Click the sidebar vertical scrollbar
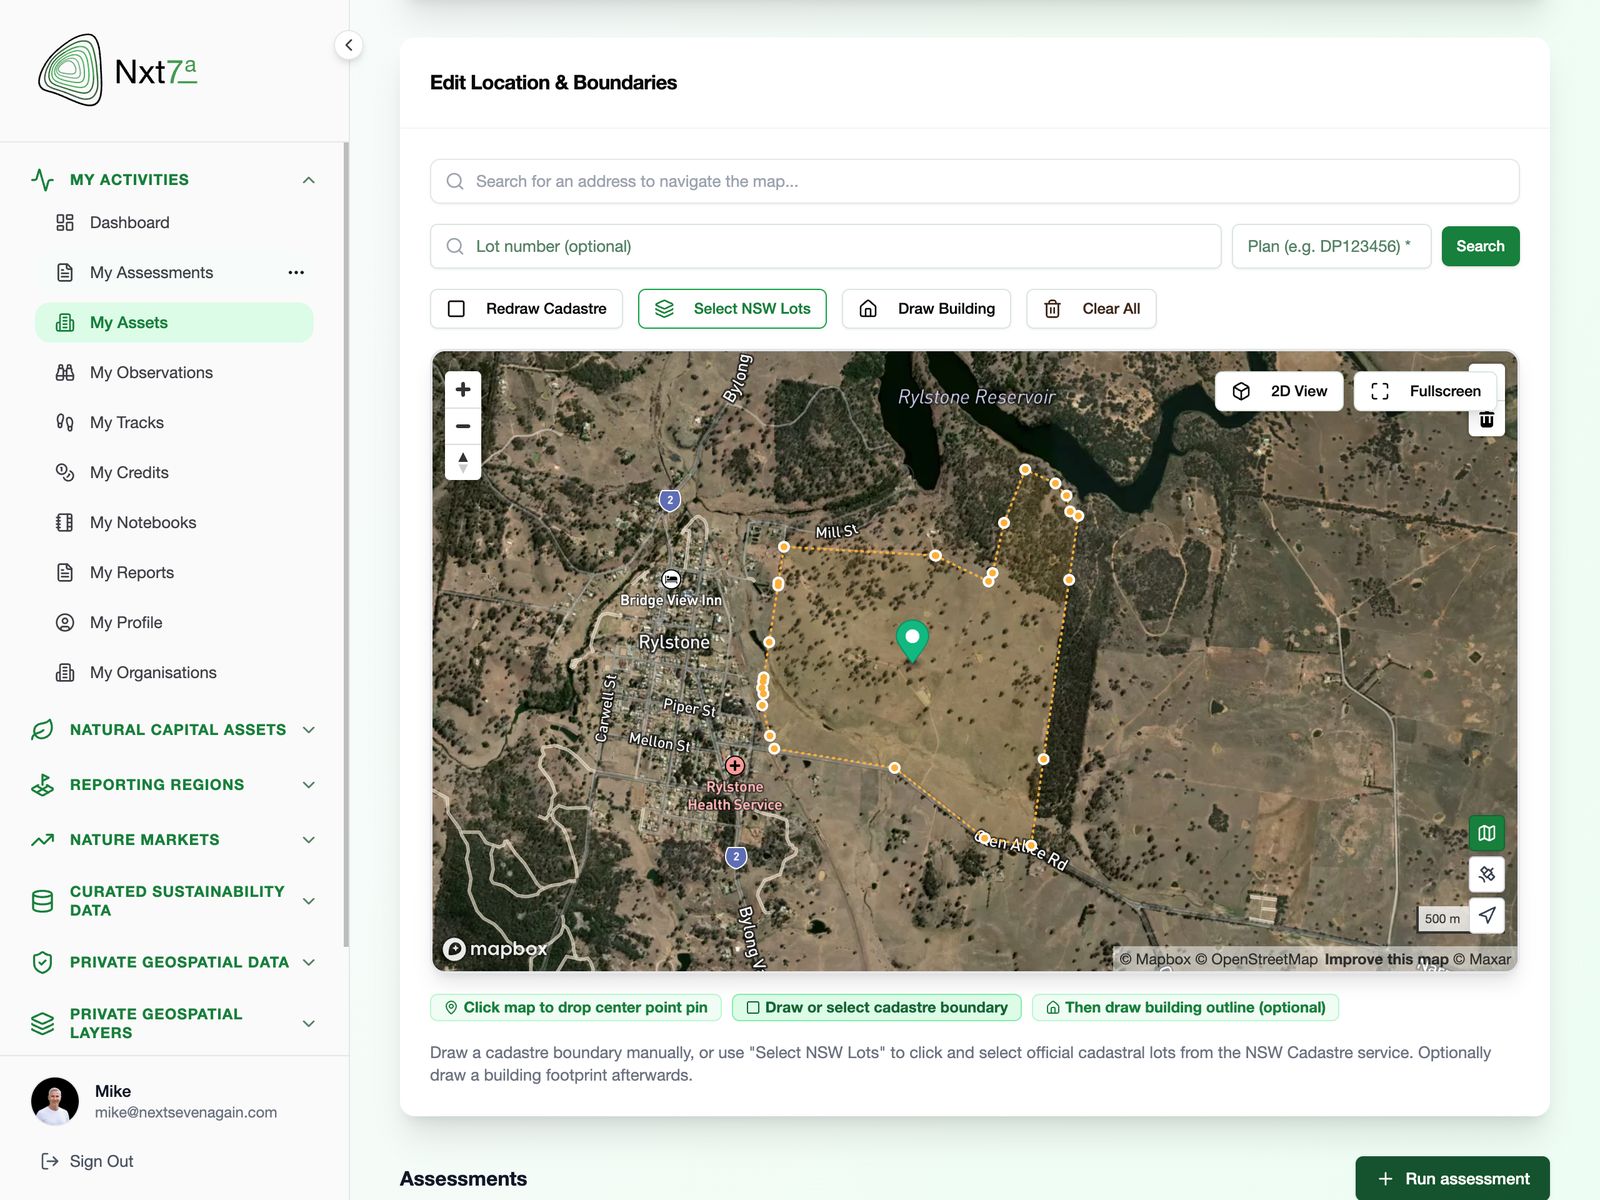The height and width of the screenshot is (1200, 1600). click(x=346, y=543)
